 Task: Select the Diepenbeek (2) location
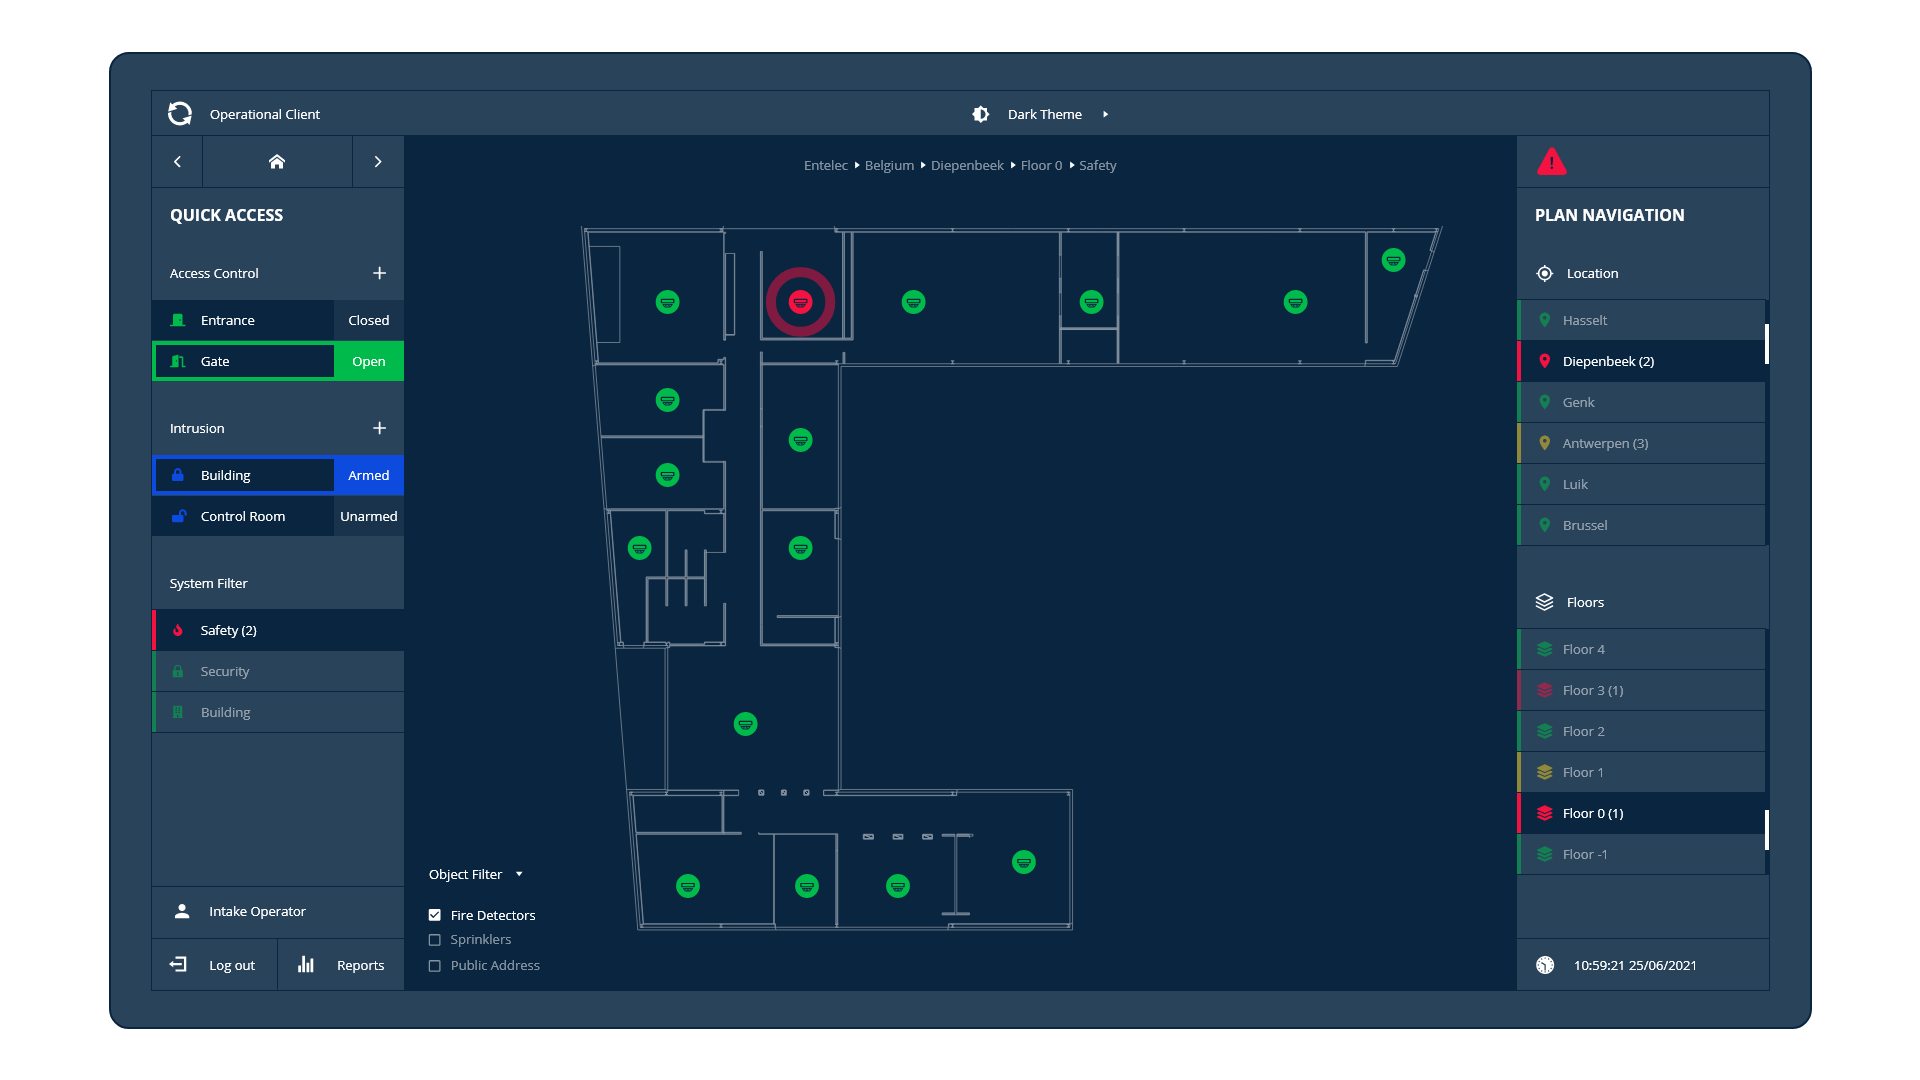1641,361
